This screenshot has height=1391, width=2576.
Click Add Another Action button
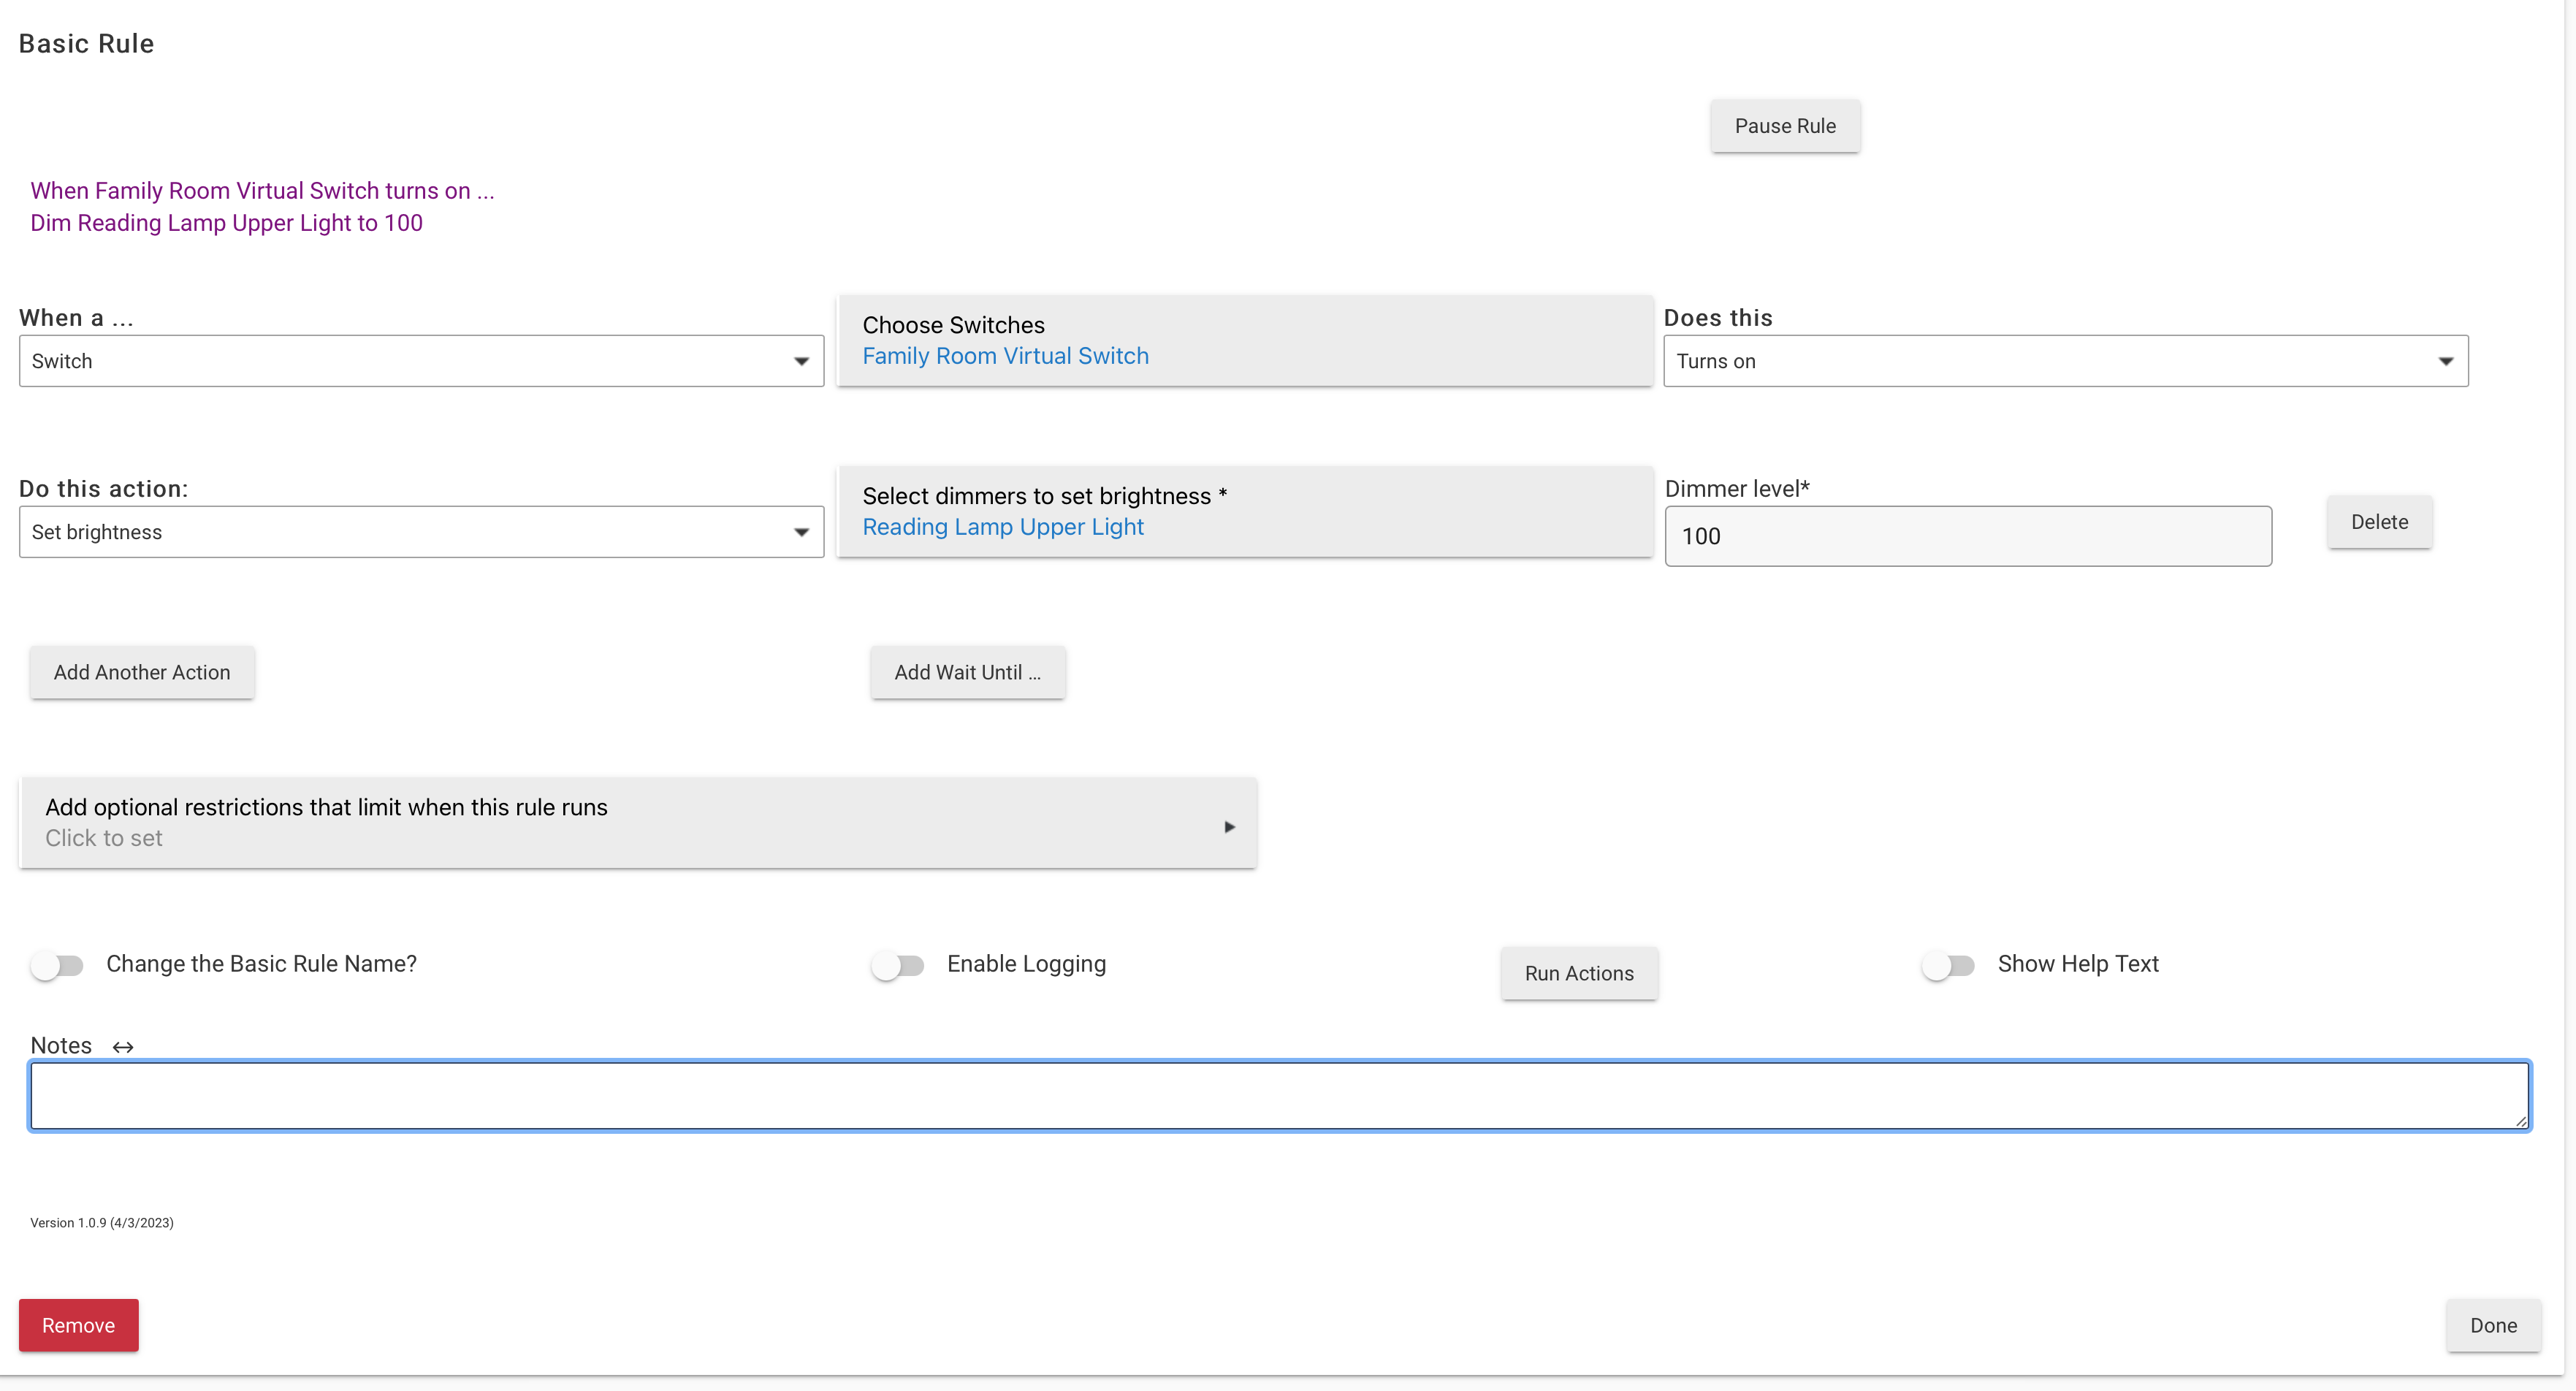[142, 672]
